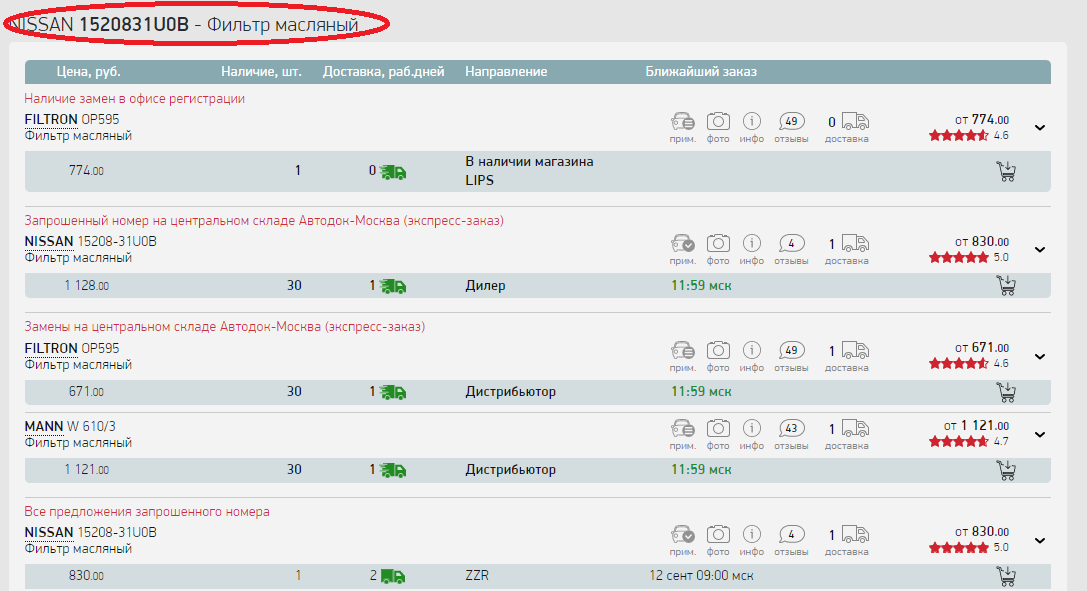Click the page title 'NISSAN 1520831U0B - Фильтр масляный'

(184, 24)
